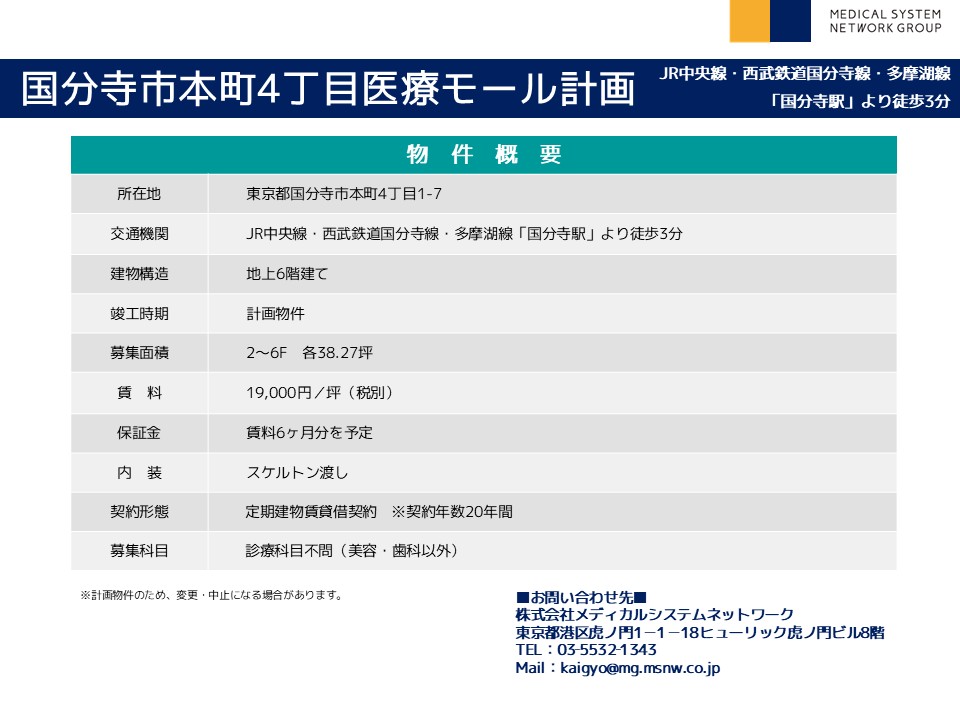The image size is (960, 720).
Task: Click the 2〜6F 各38.27坪 area value
Action: pos(309,353)
